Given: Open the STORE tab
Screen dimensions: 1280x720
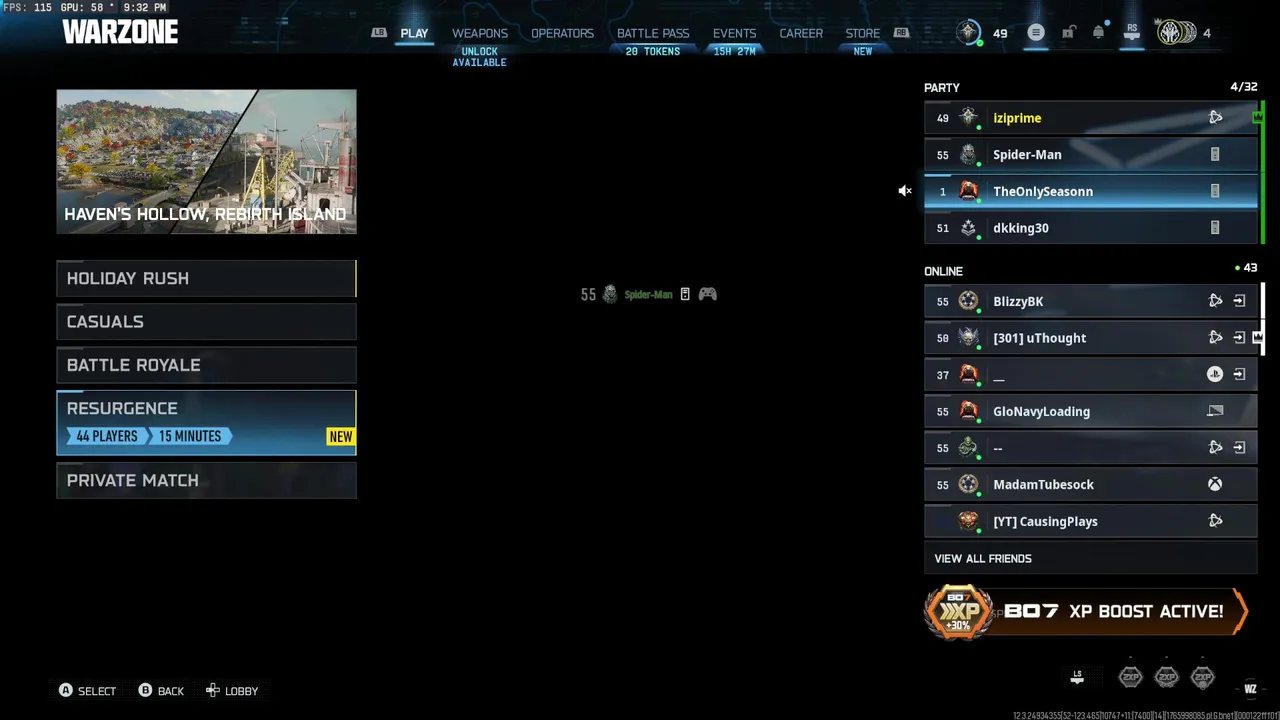Looking at the screenshot, I should point(863,33).
